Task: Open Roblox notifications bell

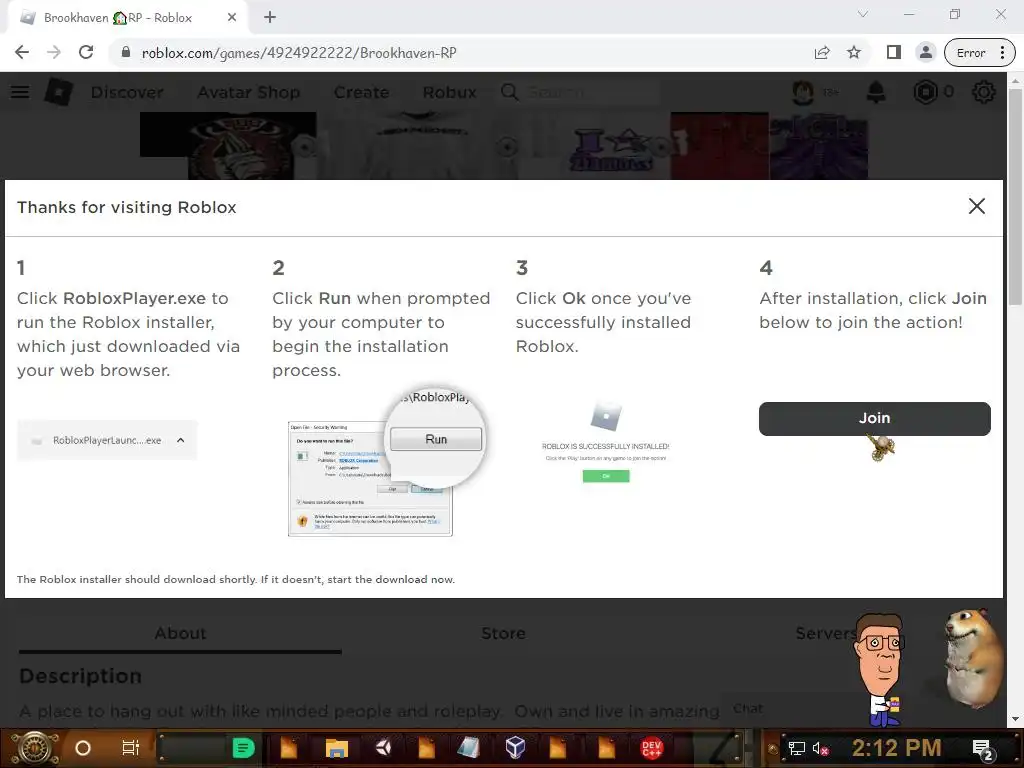Action: tap(876, 92)
